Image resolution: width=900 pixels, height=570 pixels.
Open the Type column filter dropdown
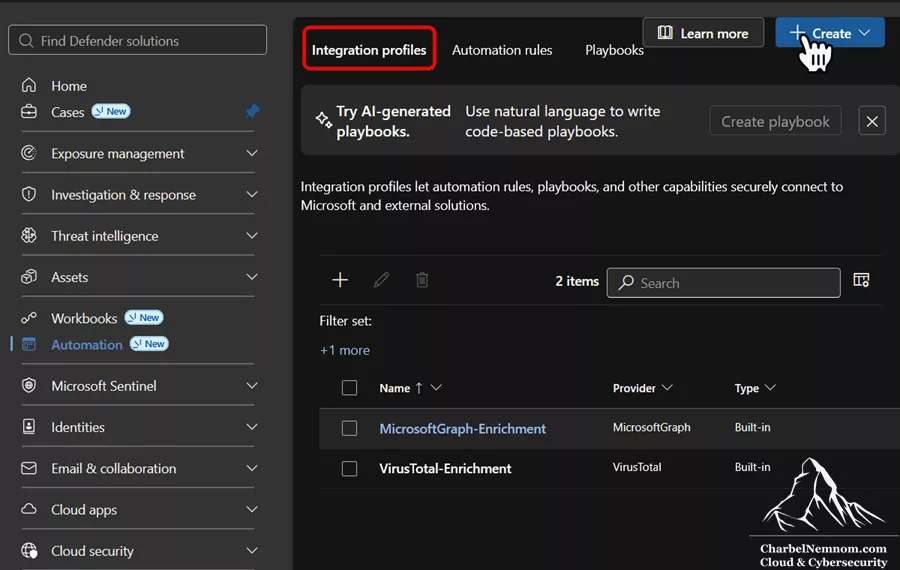point(770,387)
